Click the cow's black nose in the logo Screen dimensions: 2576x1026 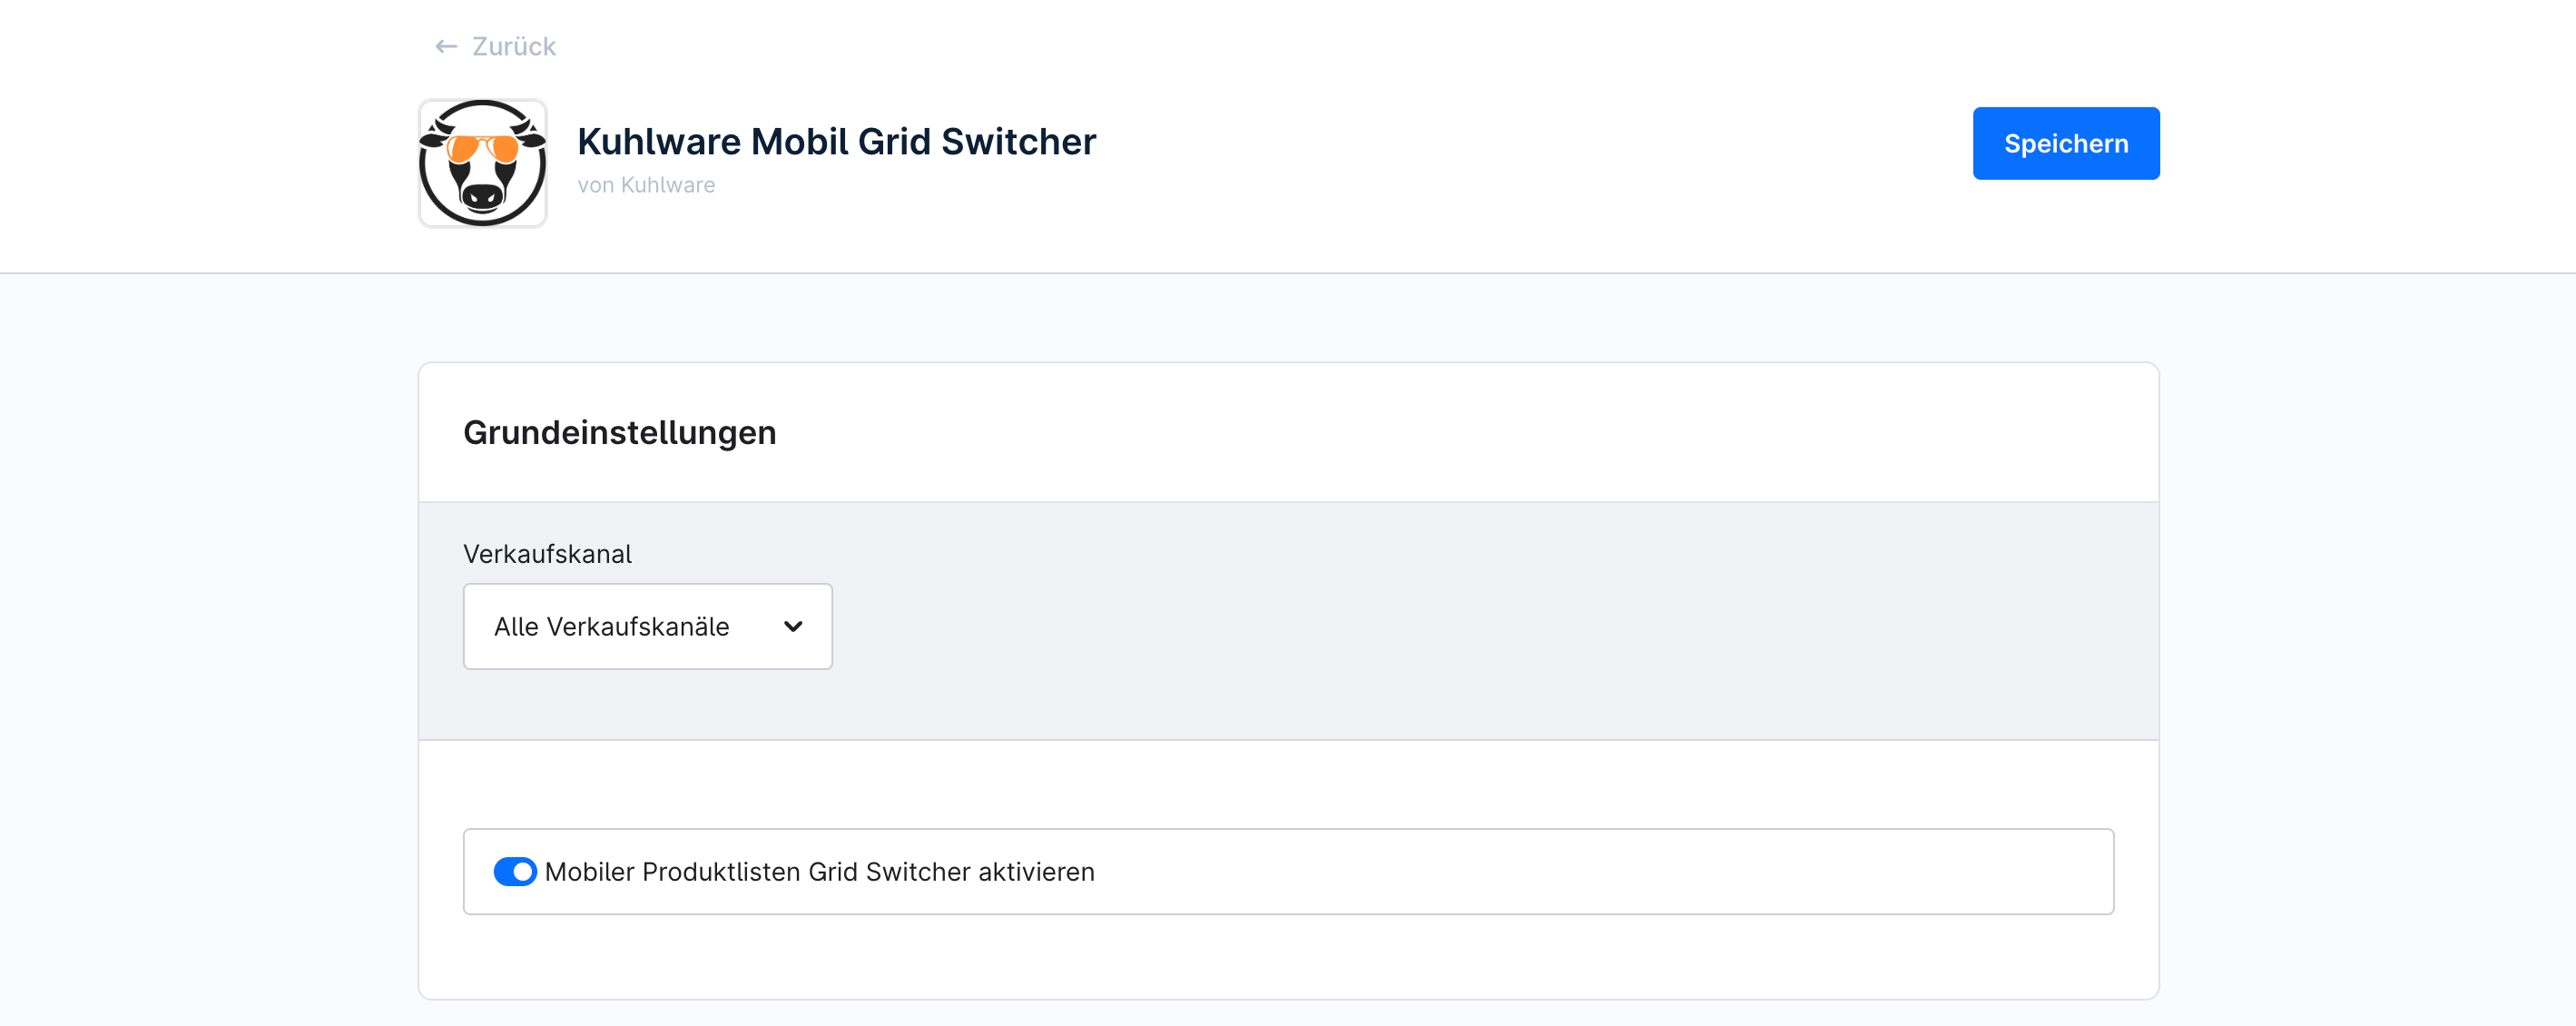click(x=482, y=195)
